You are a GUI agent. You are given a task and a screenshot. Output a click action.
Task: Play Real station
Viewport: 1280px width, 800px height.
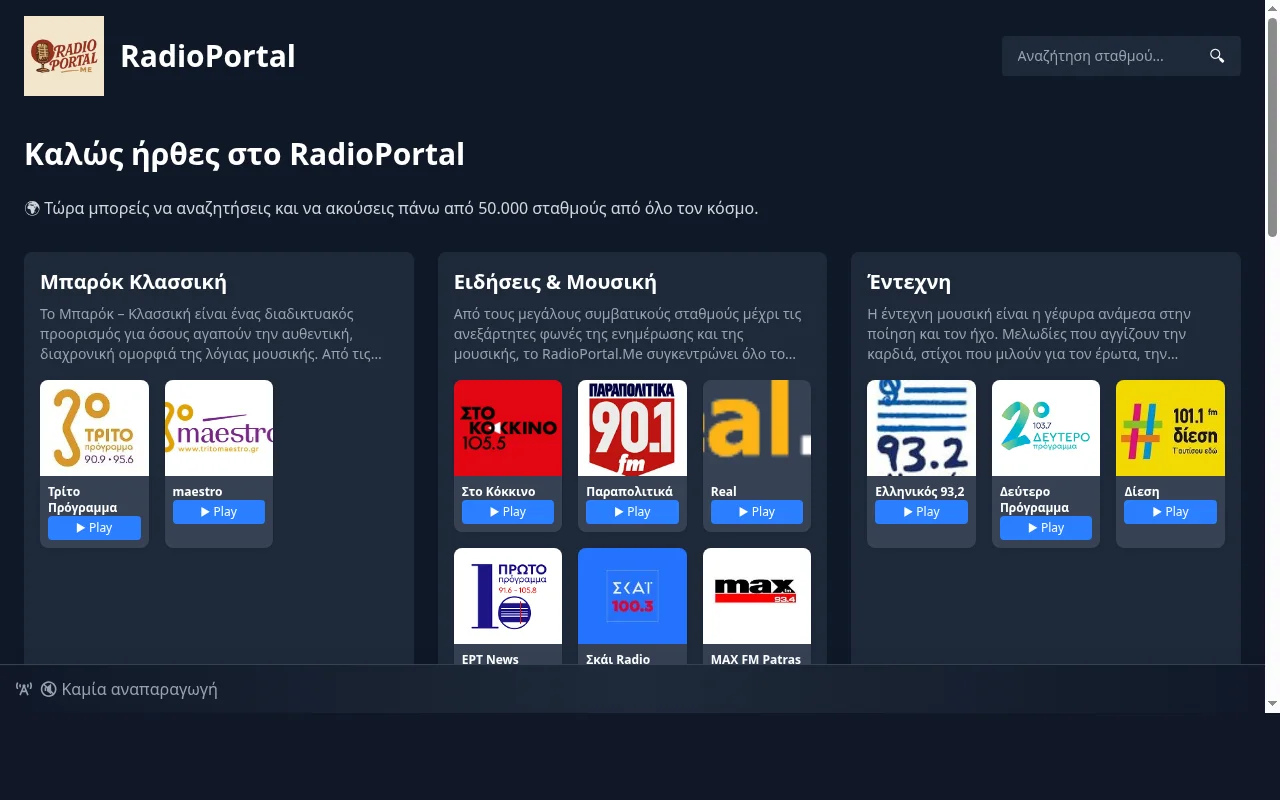tap(757, 512)
